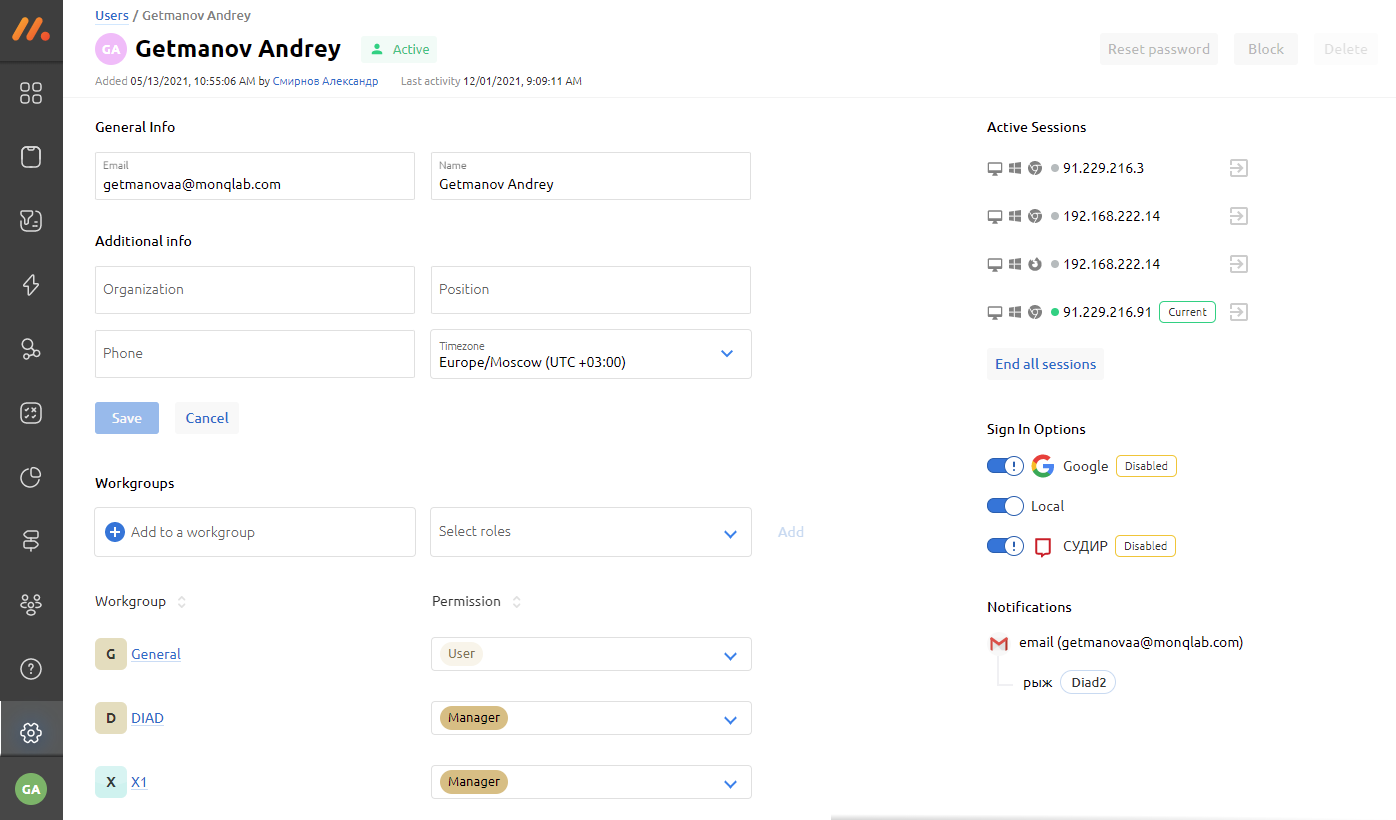Expand permission dropdown for DIAD workgroup

point(730,719)
